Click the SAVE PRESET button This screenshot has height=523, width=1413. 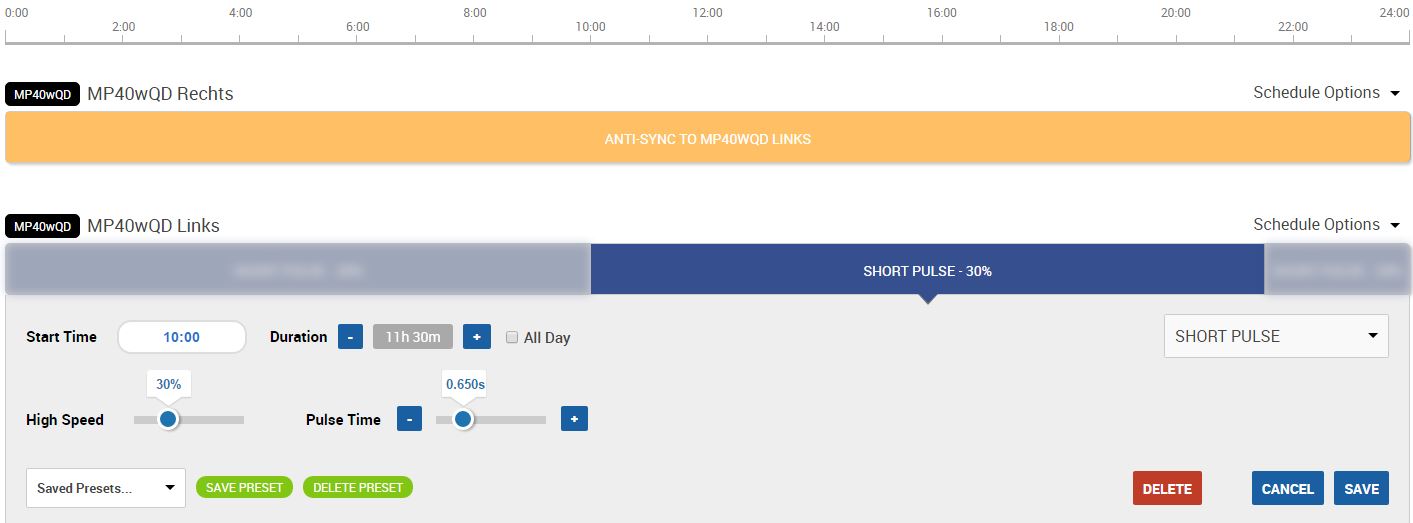click(x=244, y=488)
